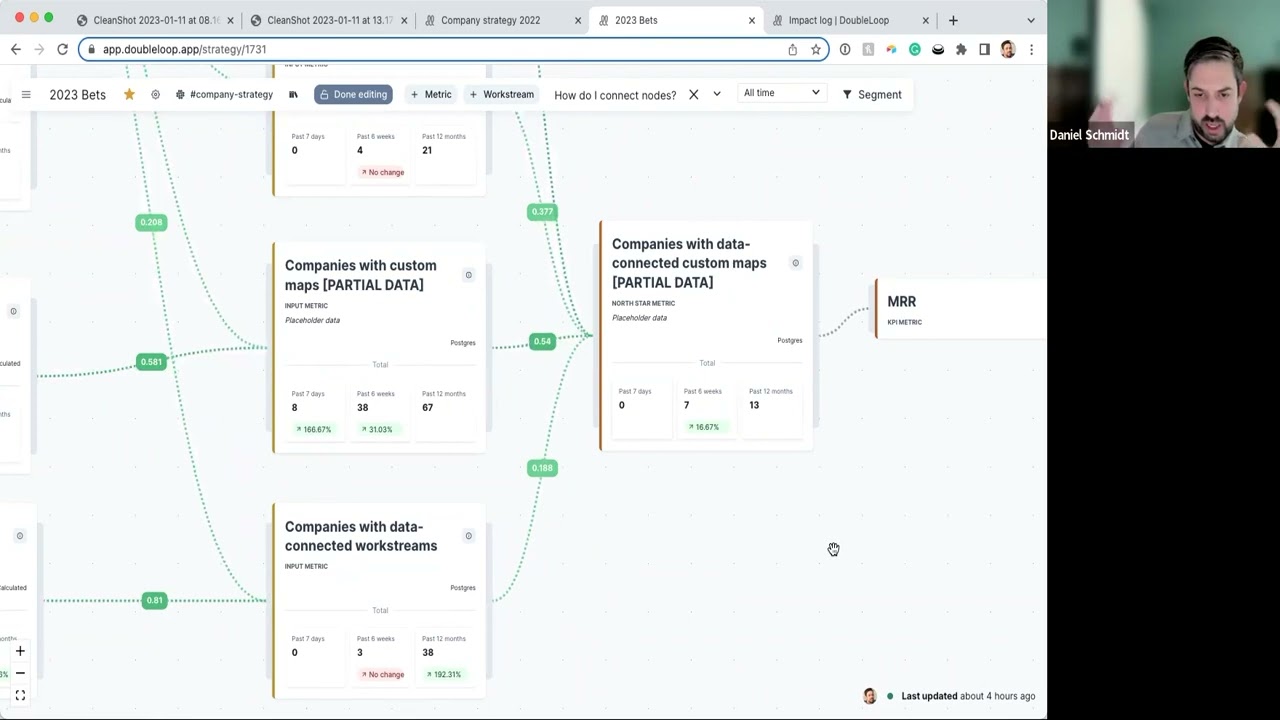Toggle the browser side panel

(985, 49)
